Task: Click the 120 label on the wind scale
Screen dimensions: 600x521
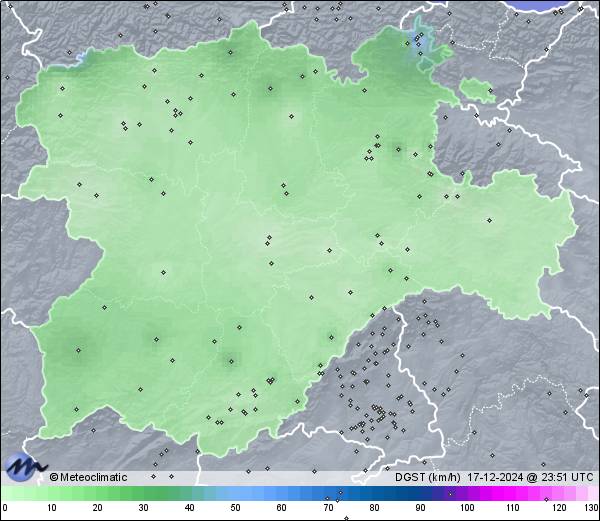Action: click(x=559, y=508)
